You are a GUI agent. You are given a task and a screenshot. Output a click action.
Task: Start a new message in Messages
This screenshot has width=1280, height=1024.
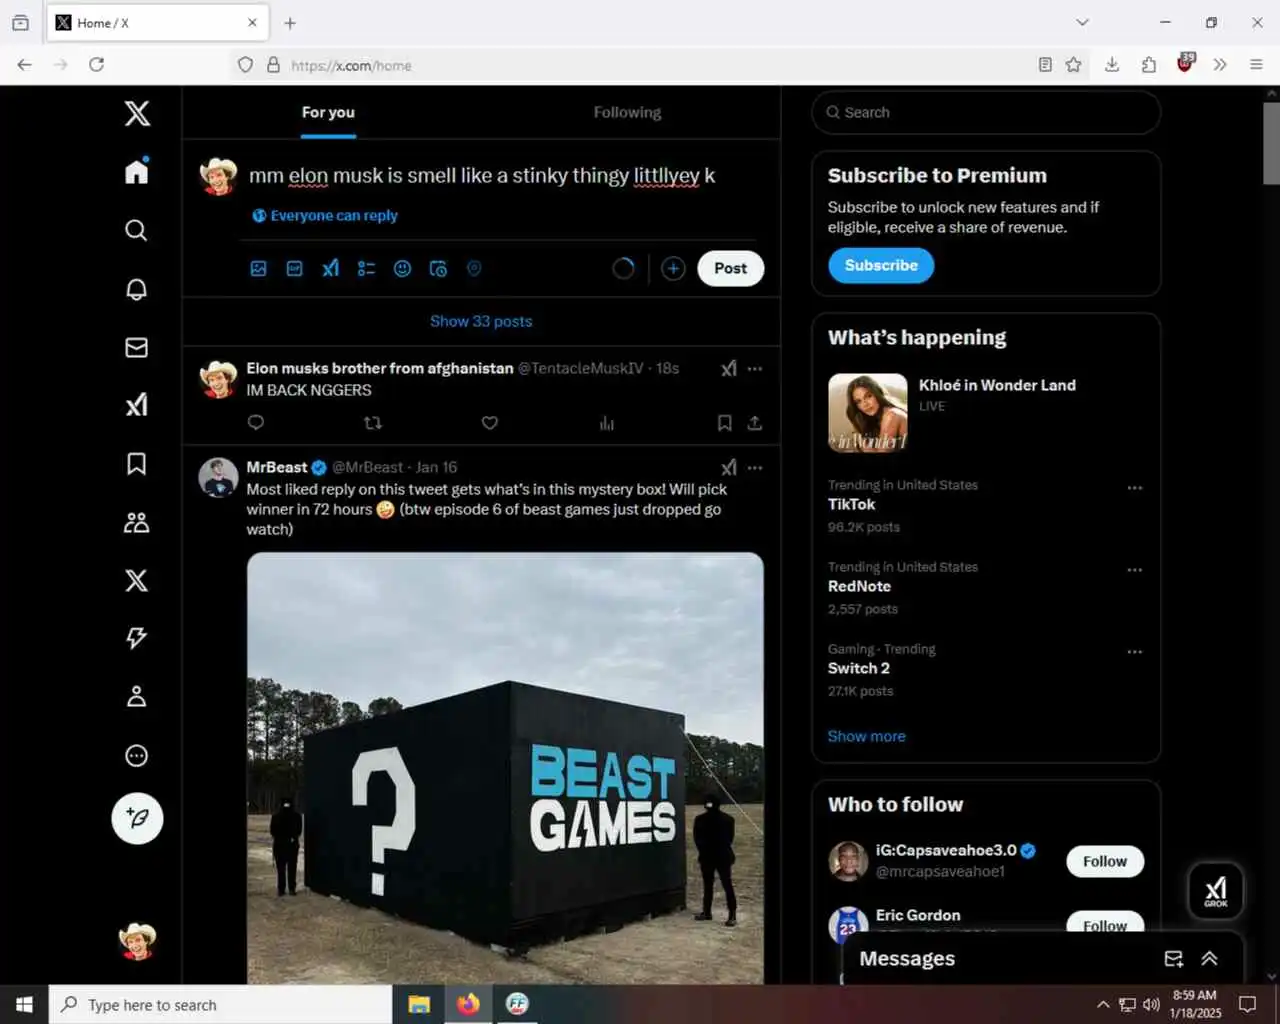pos(1174,958)
